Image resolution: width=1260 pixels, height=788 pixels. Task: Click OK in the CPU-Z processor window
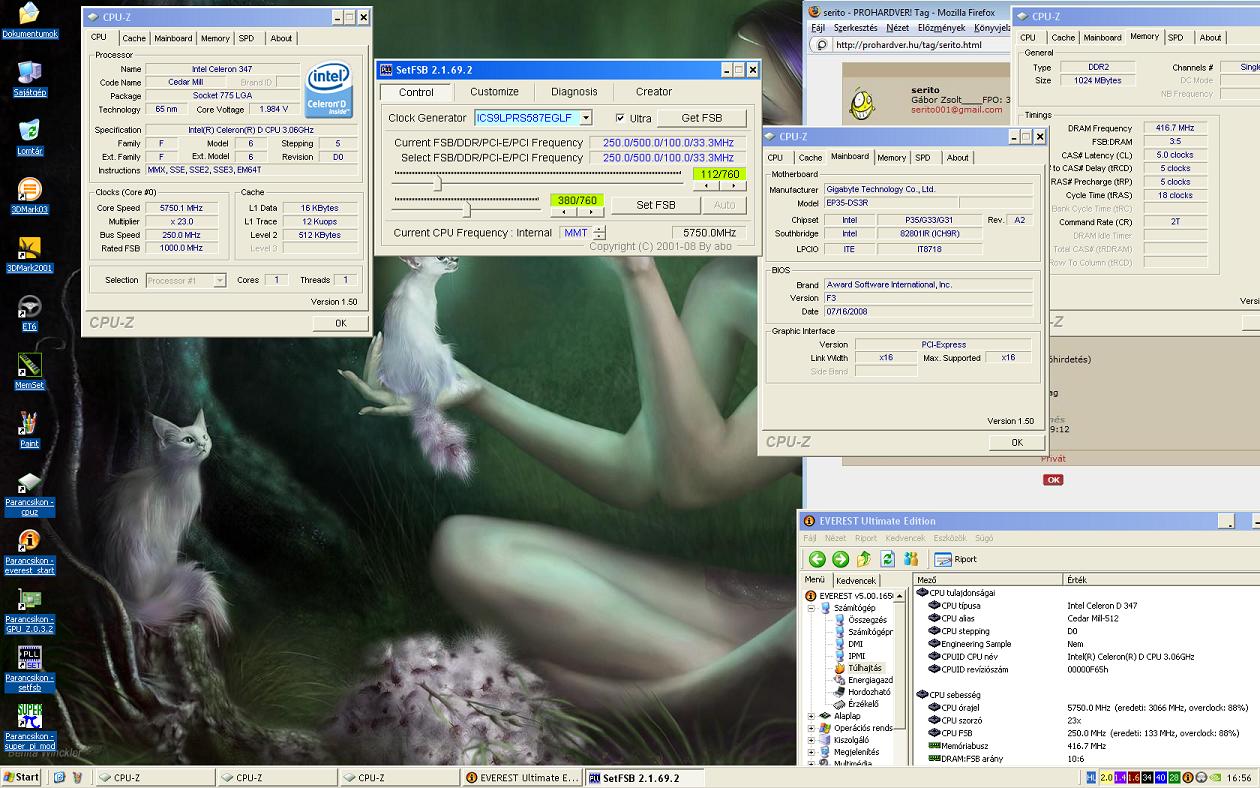(x=340, y=324)
